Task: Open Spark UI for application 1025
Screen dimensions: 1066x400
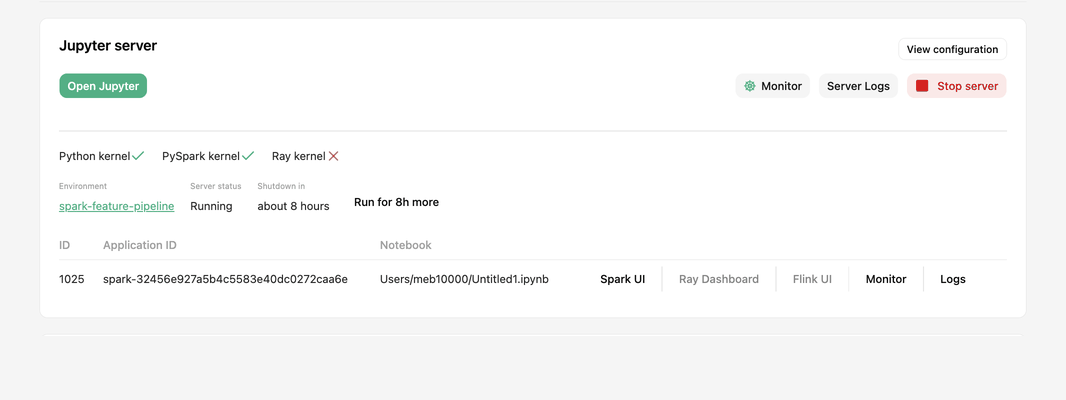Action: click(x=623, y=279)
